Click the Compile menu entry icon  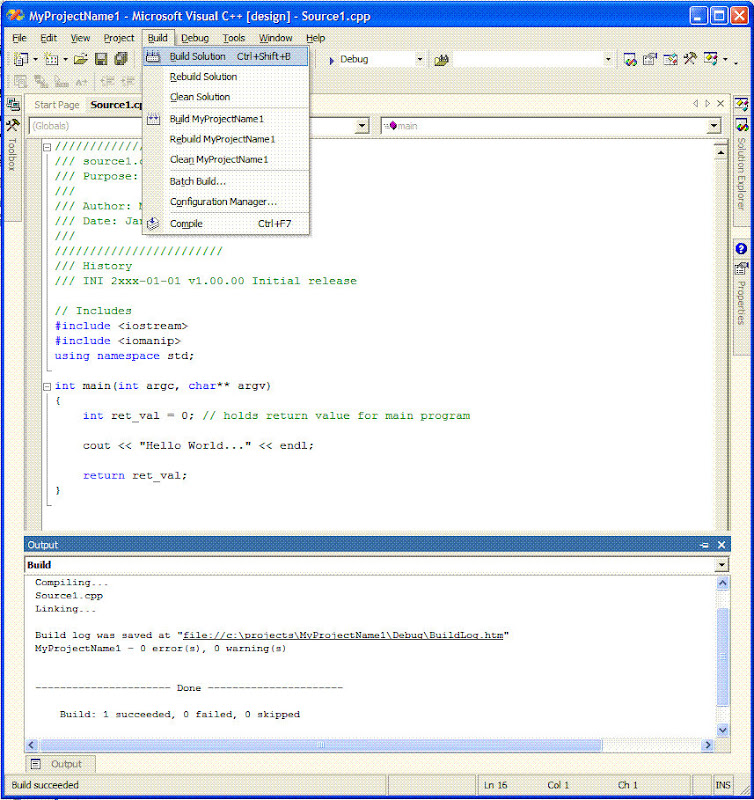[153, 223]
